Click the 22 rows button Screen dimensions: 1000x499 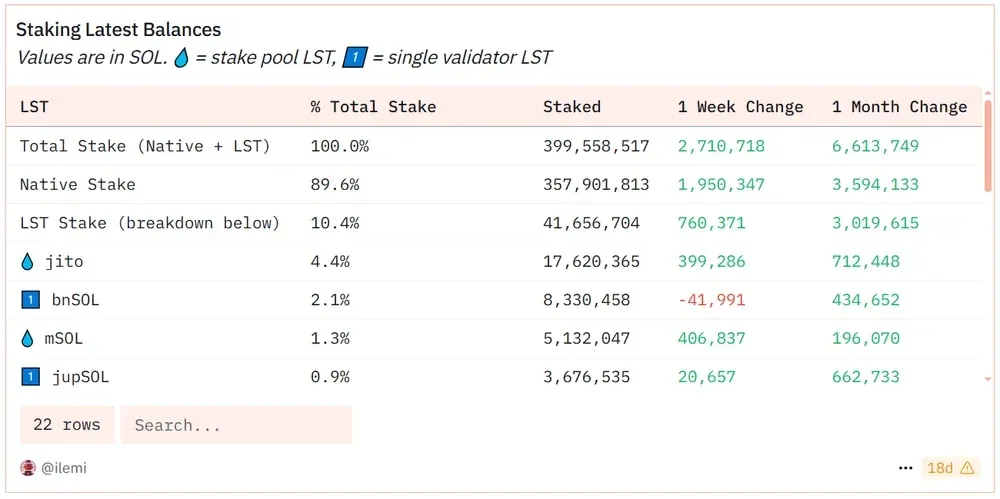67,425
